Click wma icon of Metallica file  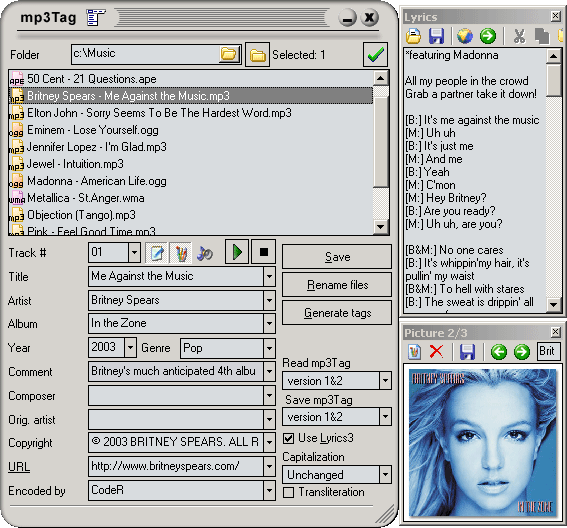pyautogui.click(x=17, y=198)
